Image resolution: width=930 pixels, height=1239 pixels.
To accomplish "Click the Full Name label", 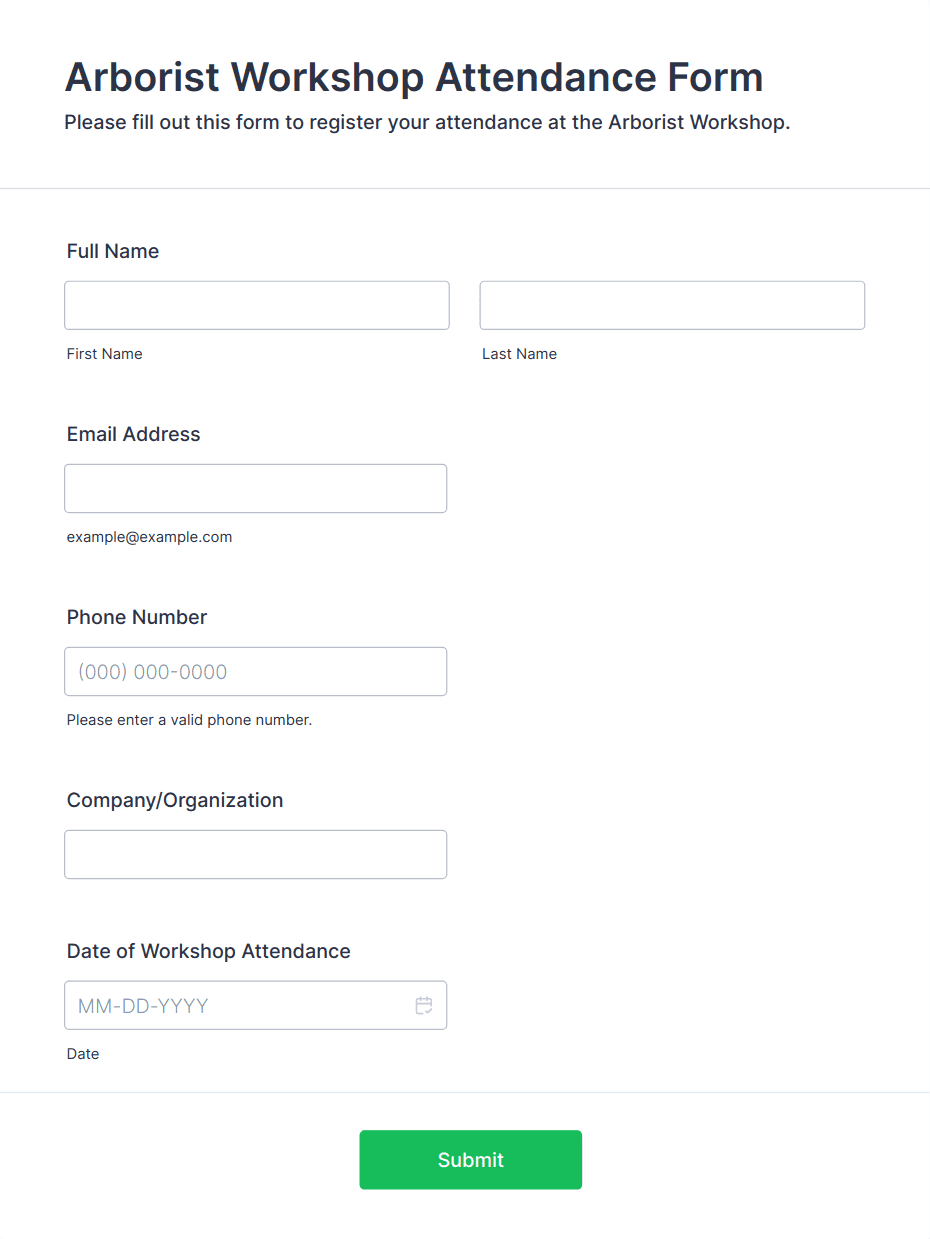I will pos(113,251).
